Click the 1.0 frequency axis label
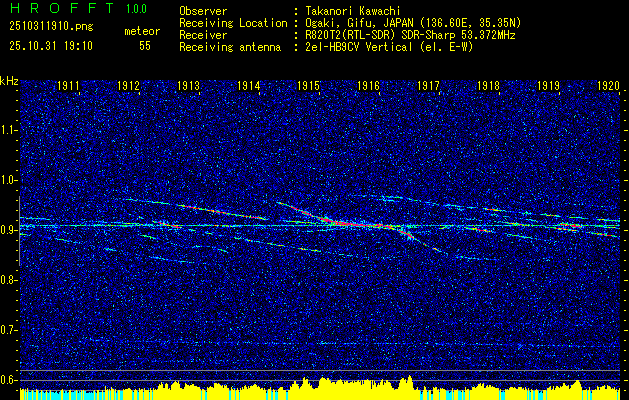 (x=7, y=180)
